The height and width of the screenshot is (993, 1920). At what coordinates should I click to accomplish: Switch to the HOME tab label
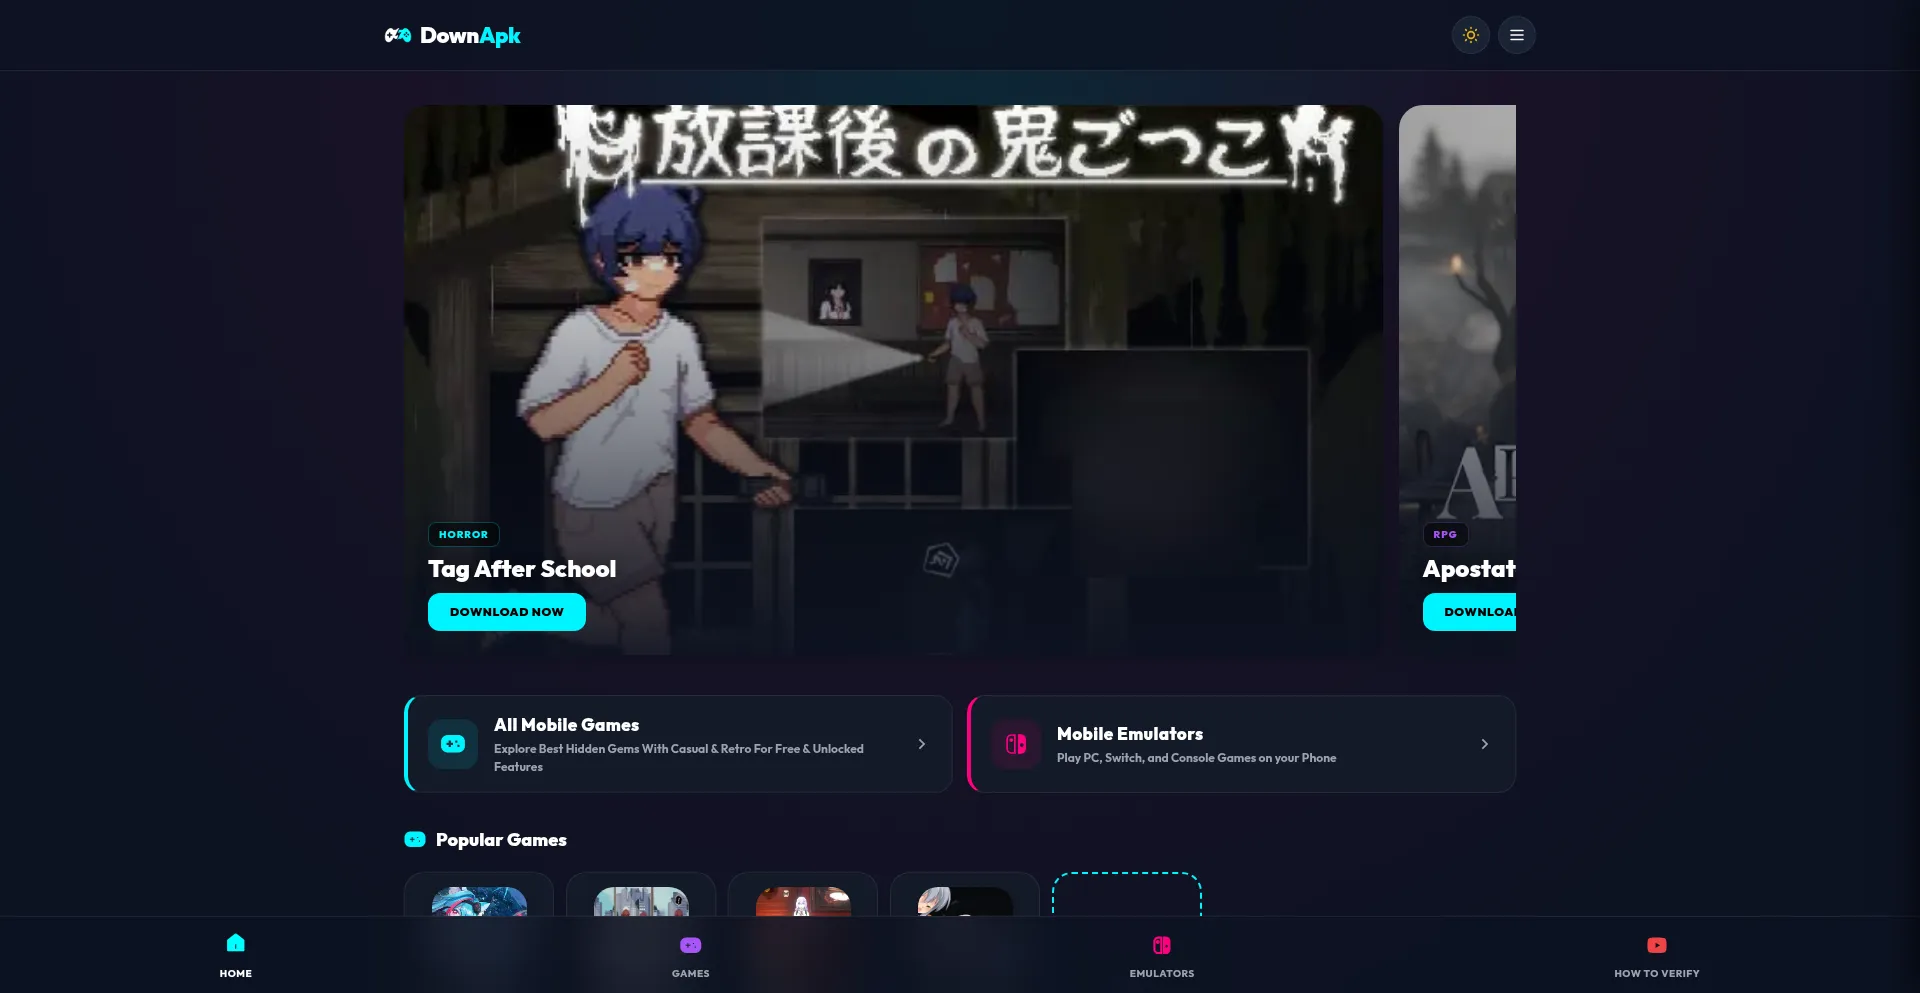point(236,973)
